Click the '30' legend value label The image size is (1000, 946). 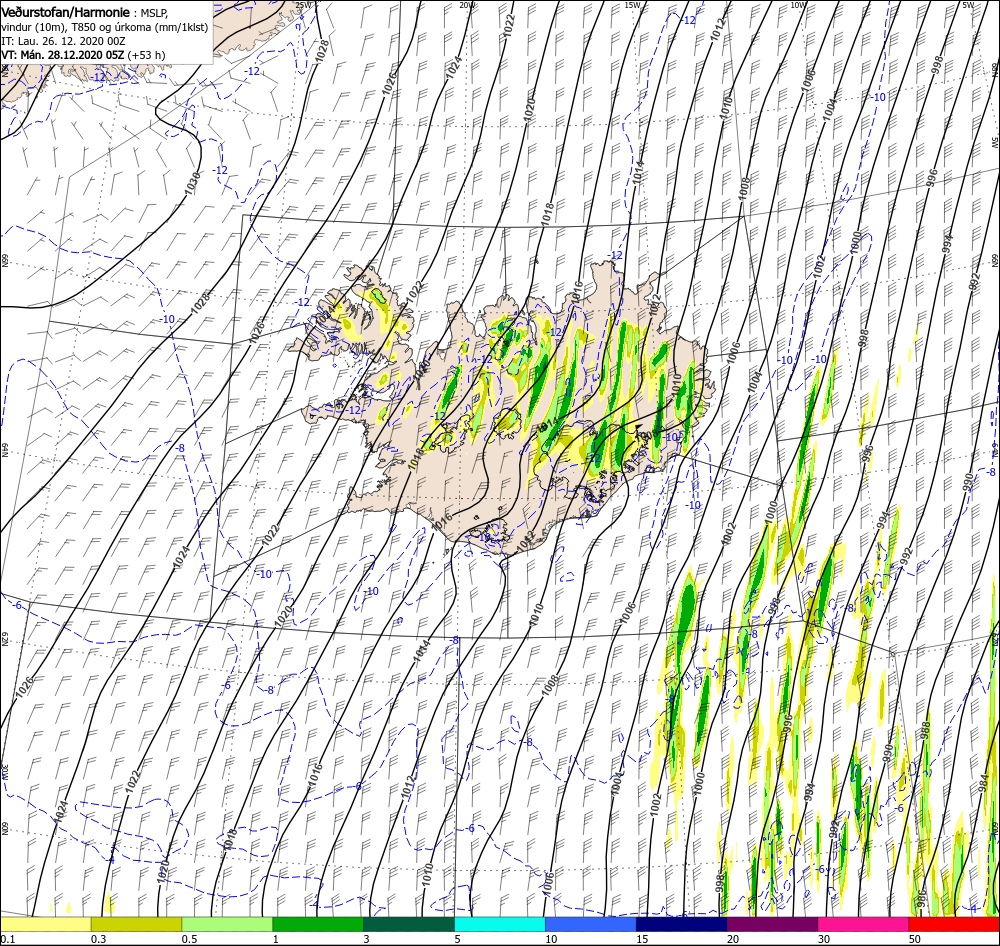pyautogui.click(x=825, y=939)
